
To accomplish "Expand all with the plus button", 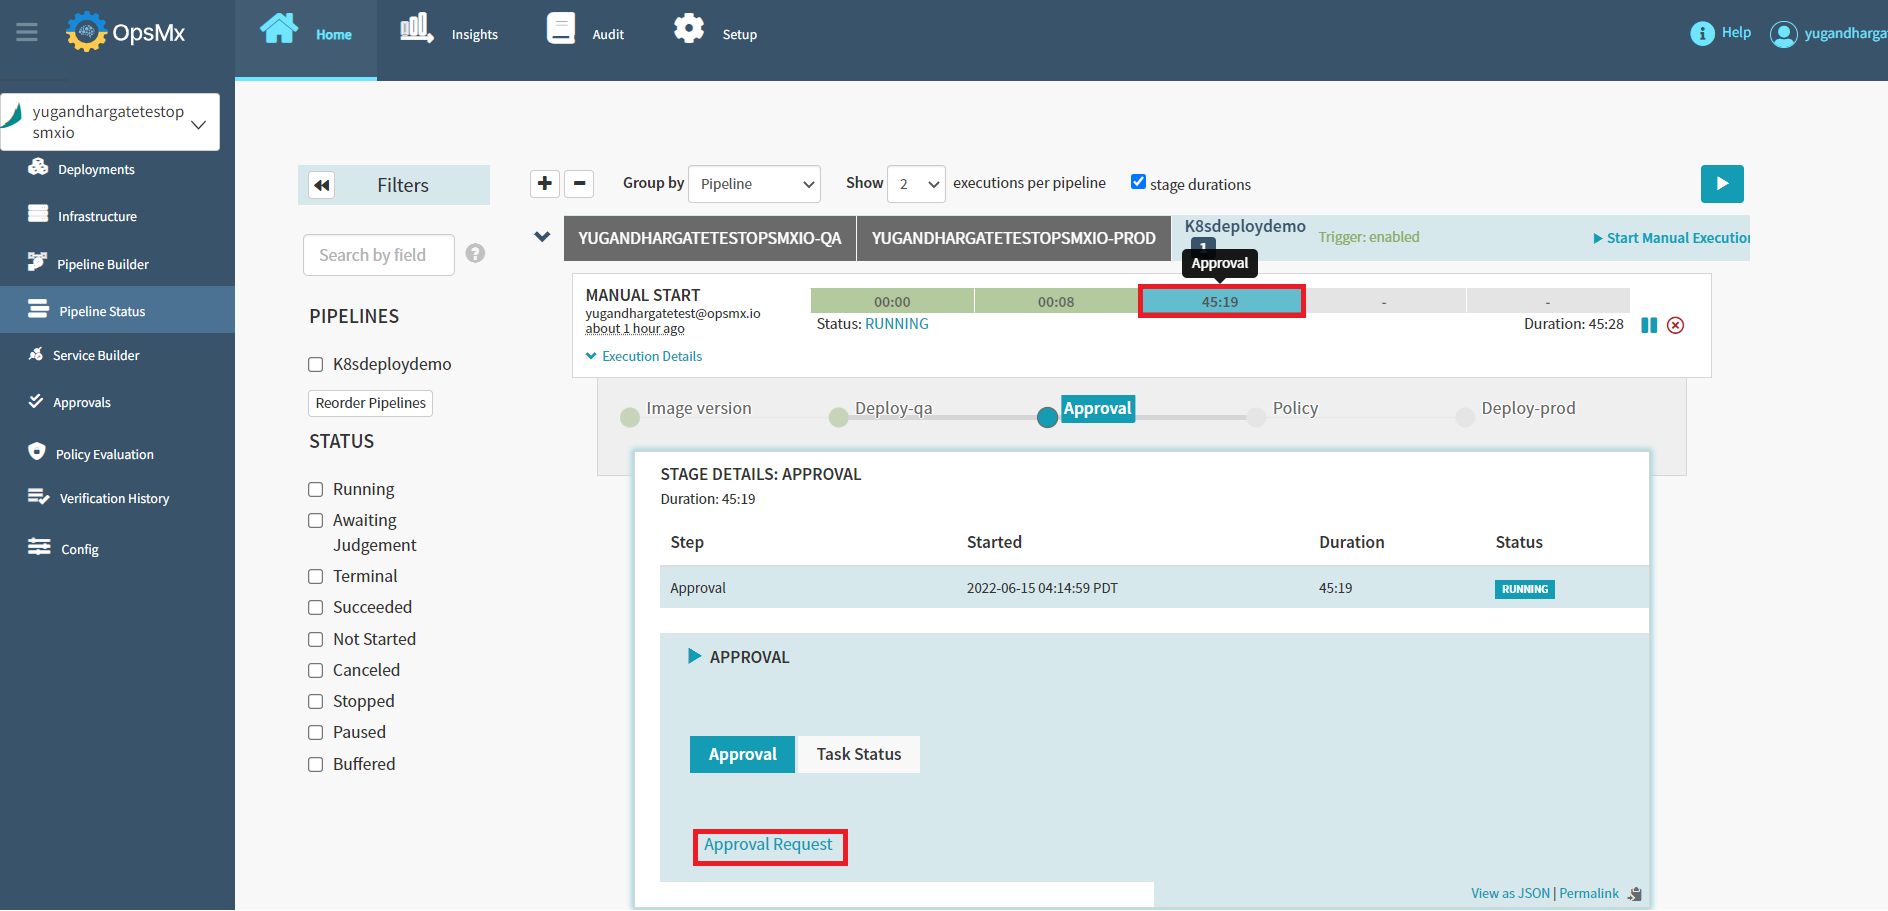I will click(545, 184).
